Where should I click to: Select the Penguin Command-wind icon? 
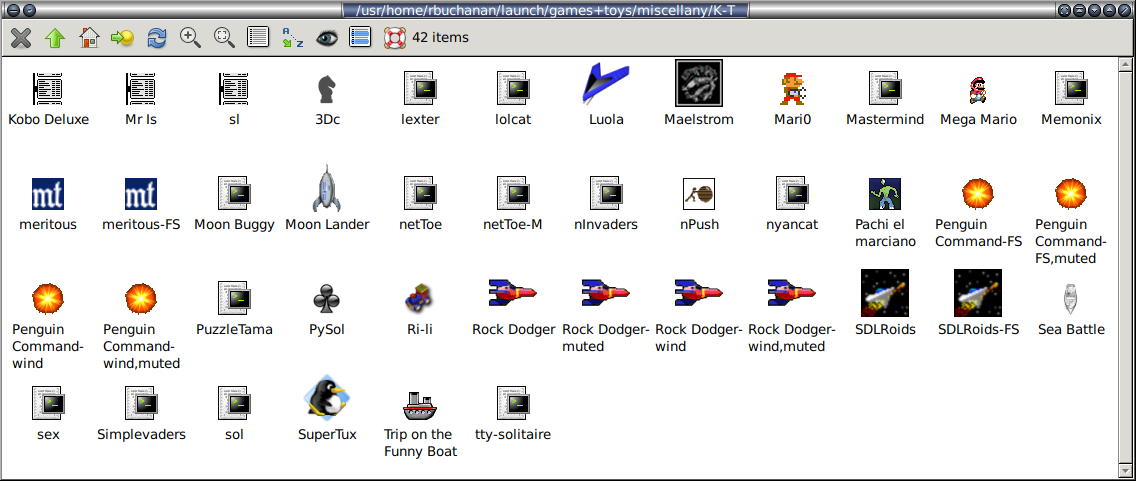pos(49,298)
